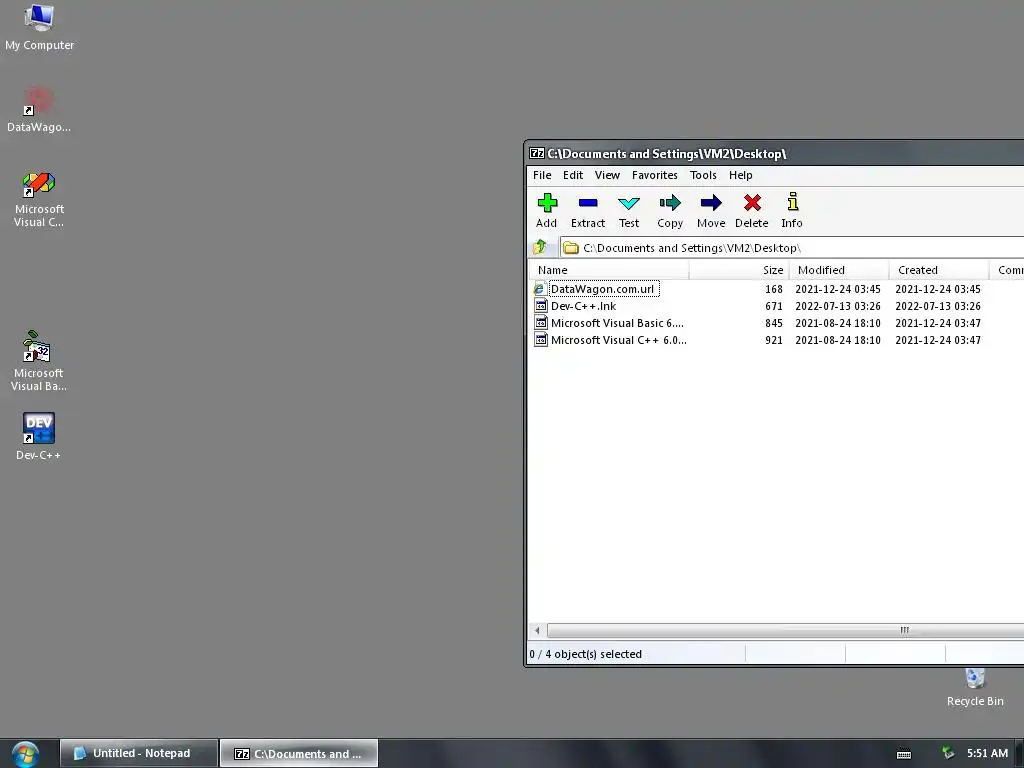Click the Dev-C++.lnk file name
The image size is (1024, 768).
click(583, 306)
